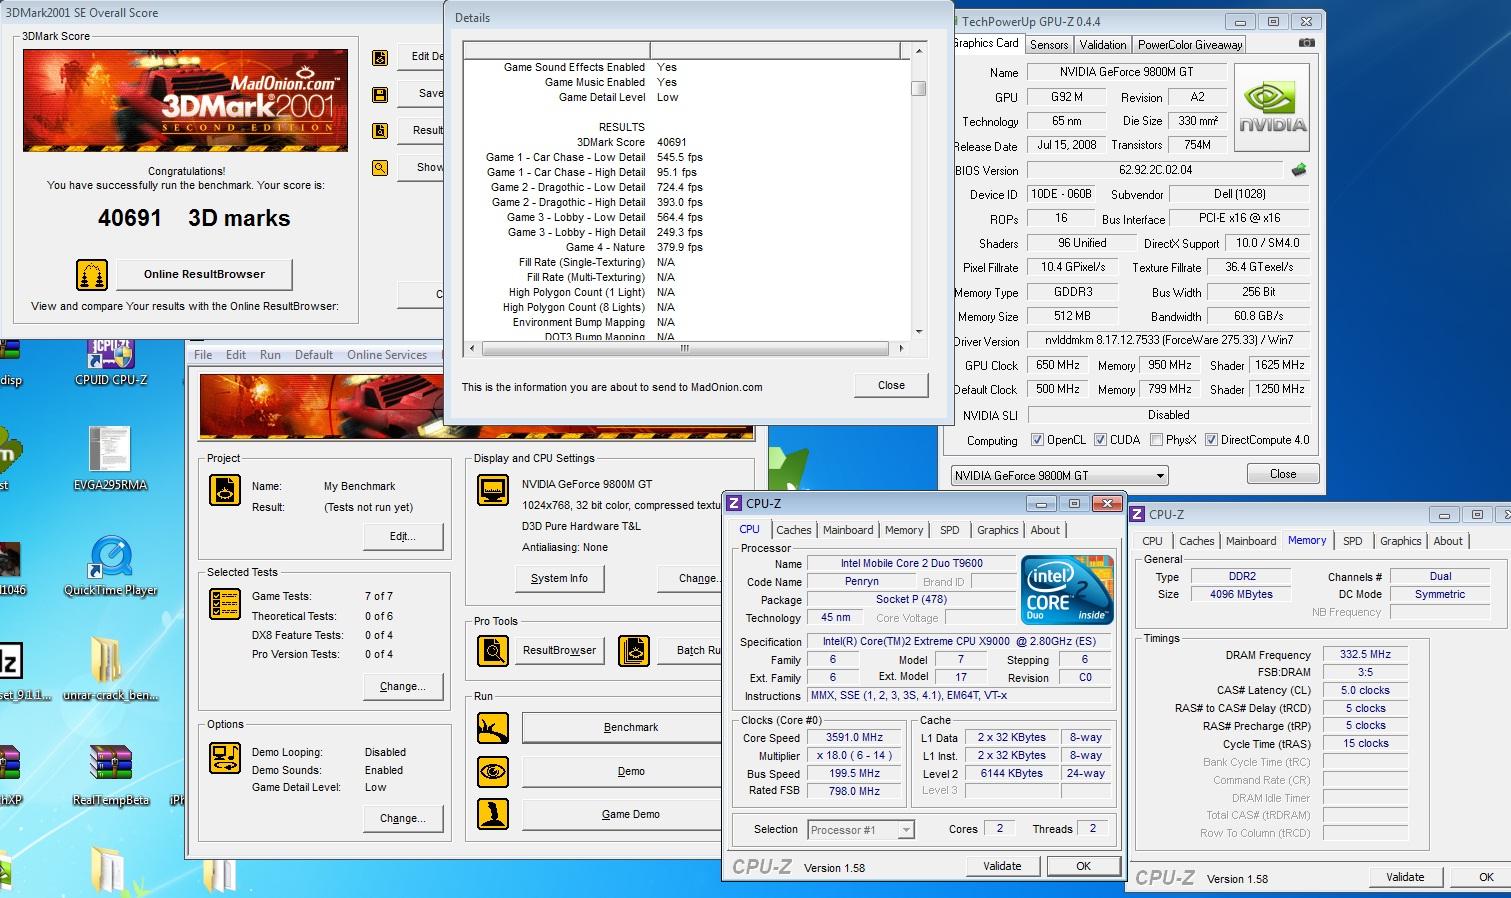This screenshot has width=1511, height=898.
Task: Click OK in front CPU-Z window
Action: click(x=1083, y=866)
